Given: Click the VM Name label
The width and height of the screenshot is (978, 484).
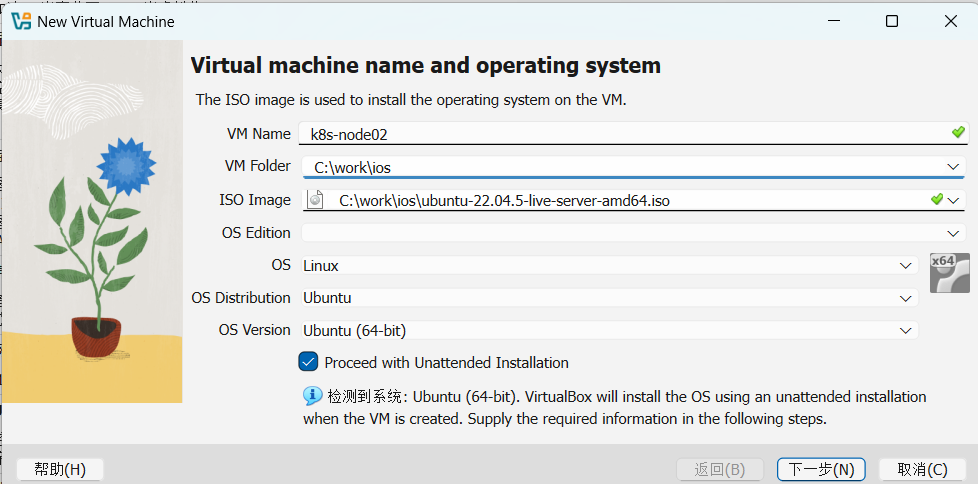Looking at the screenshot, I should (259, 134).
